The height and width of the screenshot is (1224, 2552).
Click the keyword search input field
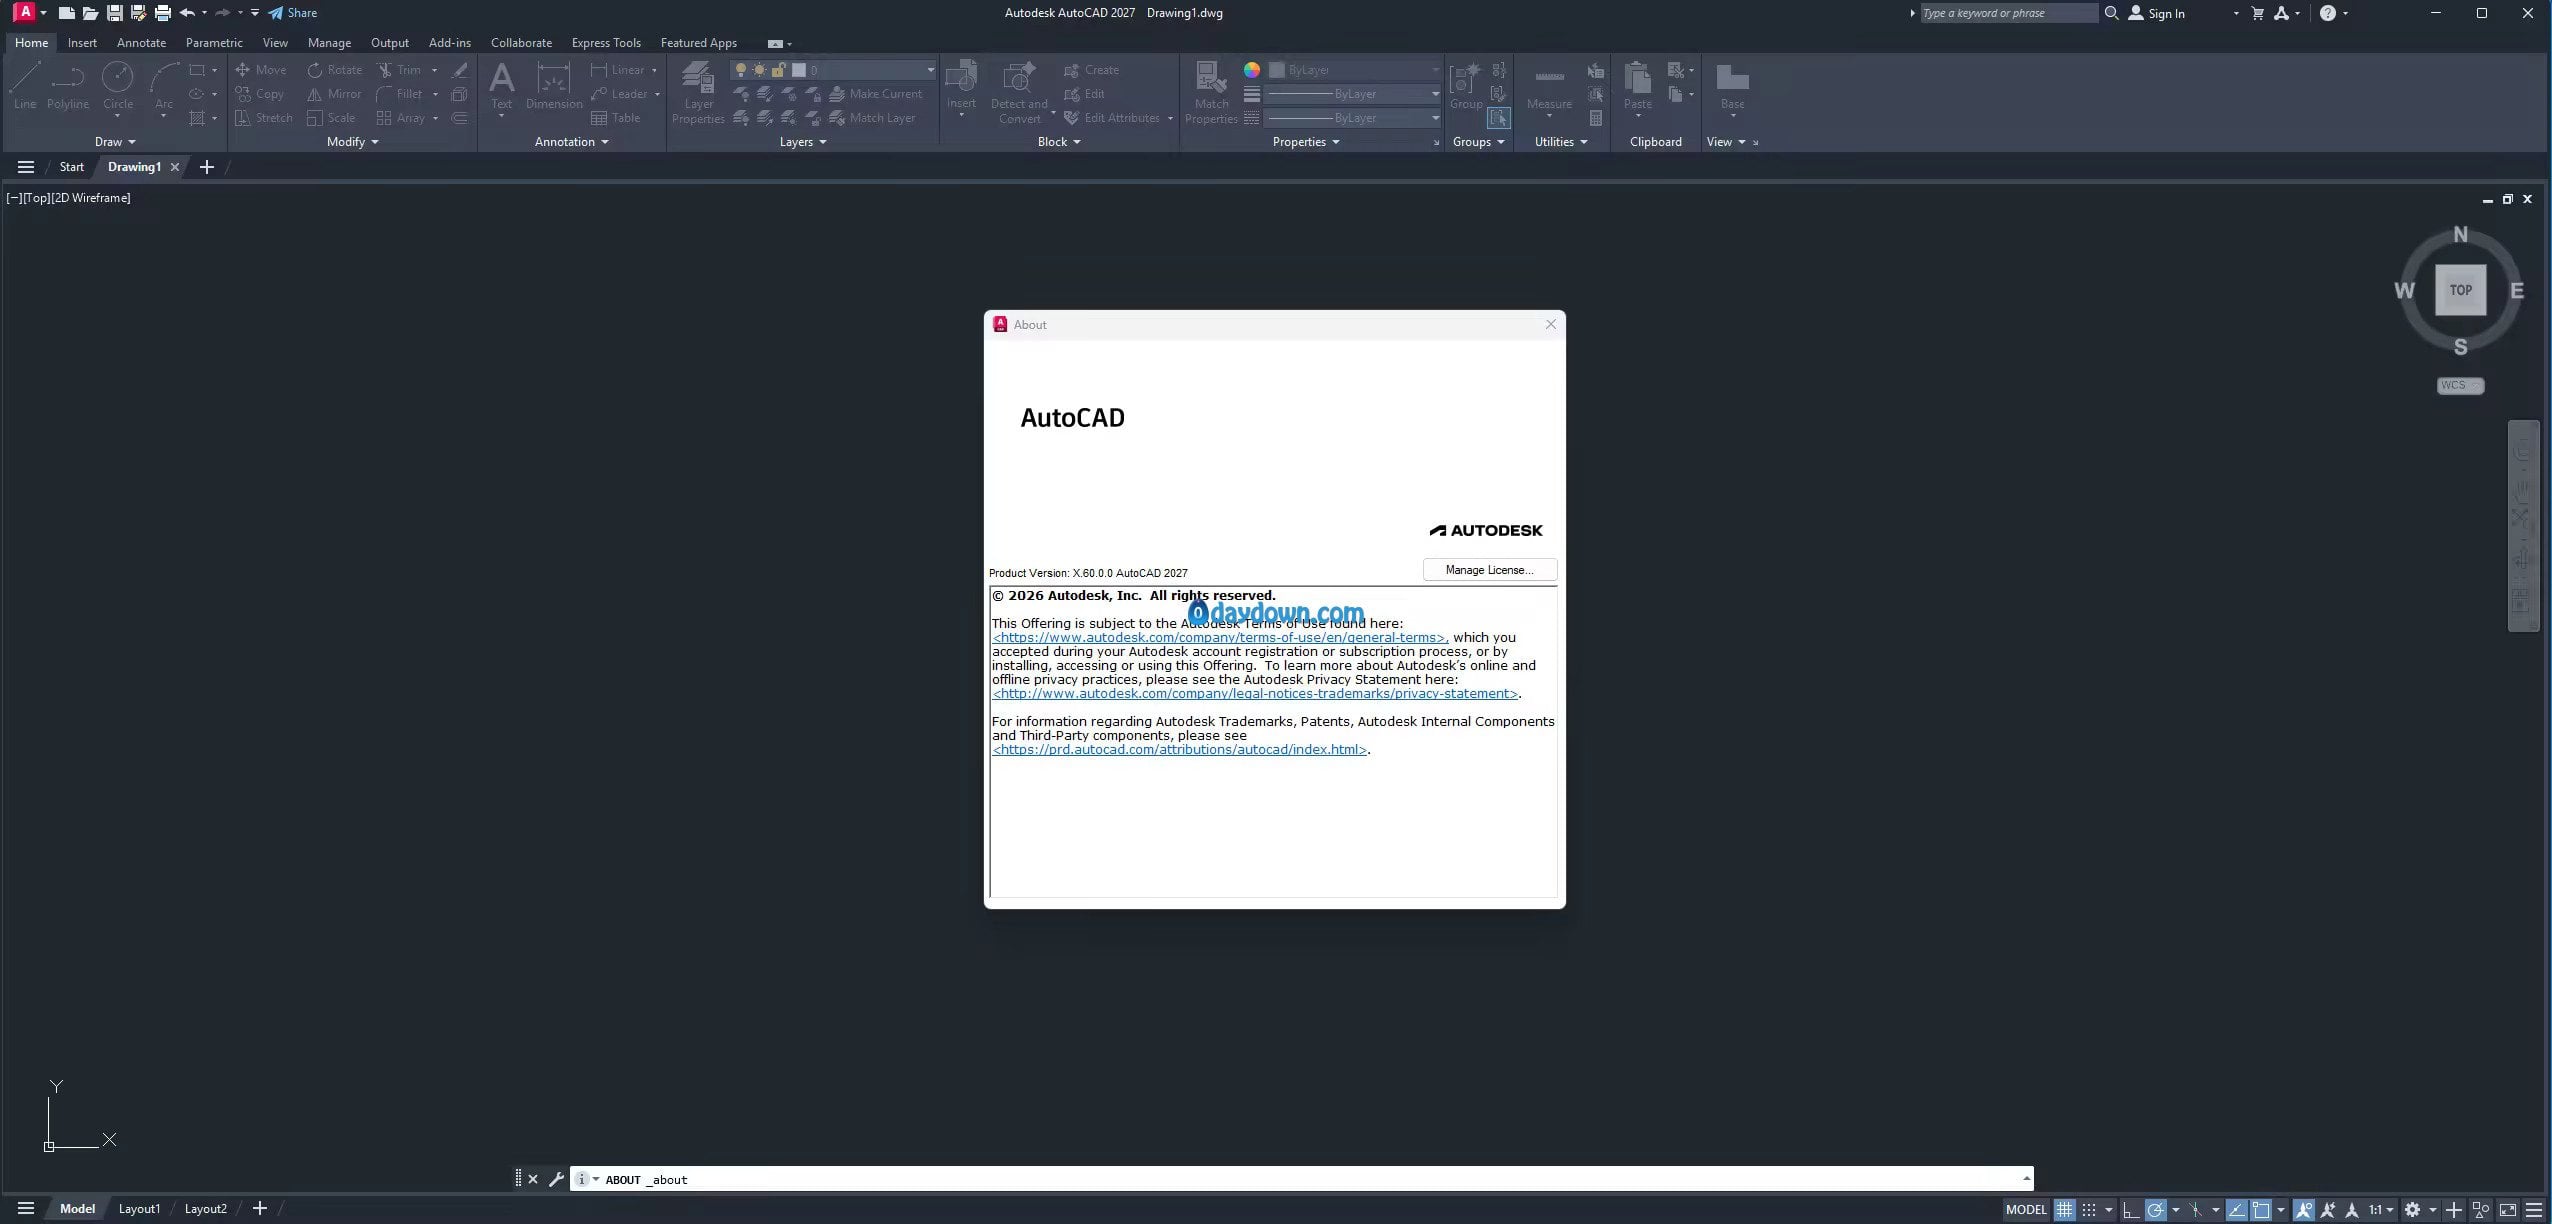[x=2006, y=13]
